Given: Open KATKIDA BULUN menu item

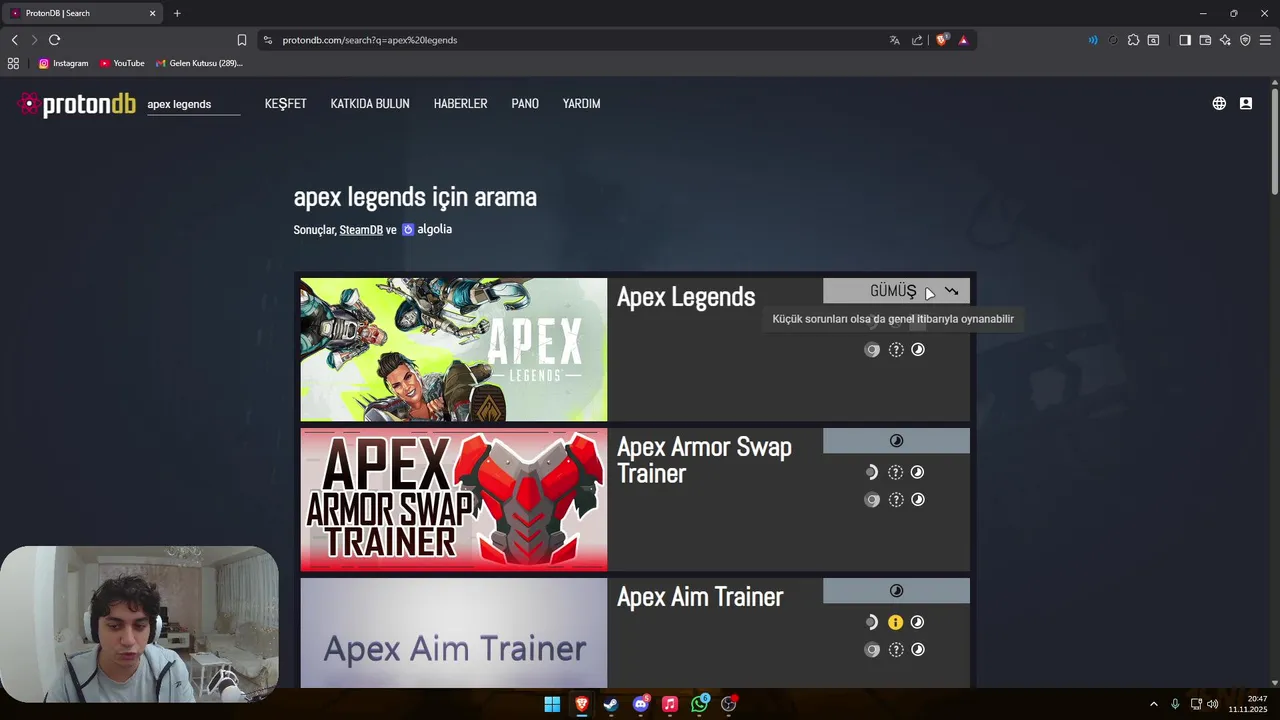Looking at the screenshot, I should click(370, 104).
